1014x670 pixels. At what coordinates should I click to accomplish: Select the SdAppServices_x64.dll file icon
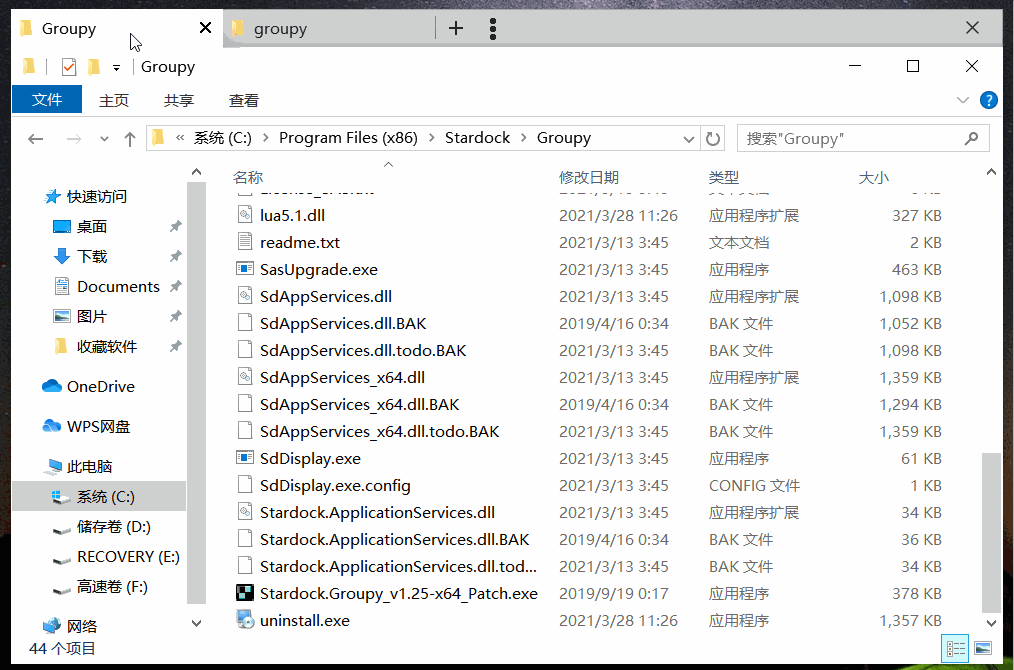coord(244,377)
